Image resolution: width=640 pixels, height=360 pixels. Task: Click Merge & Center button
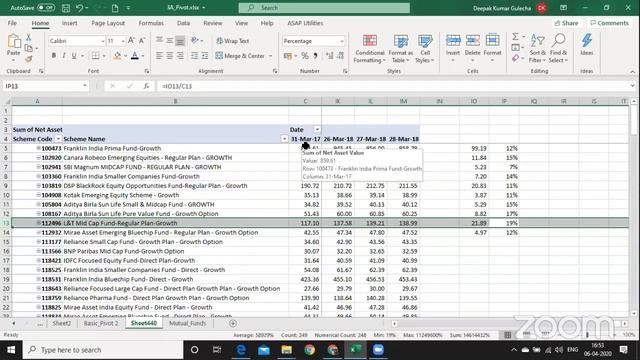coord(240,56)
